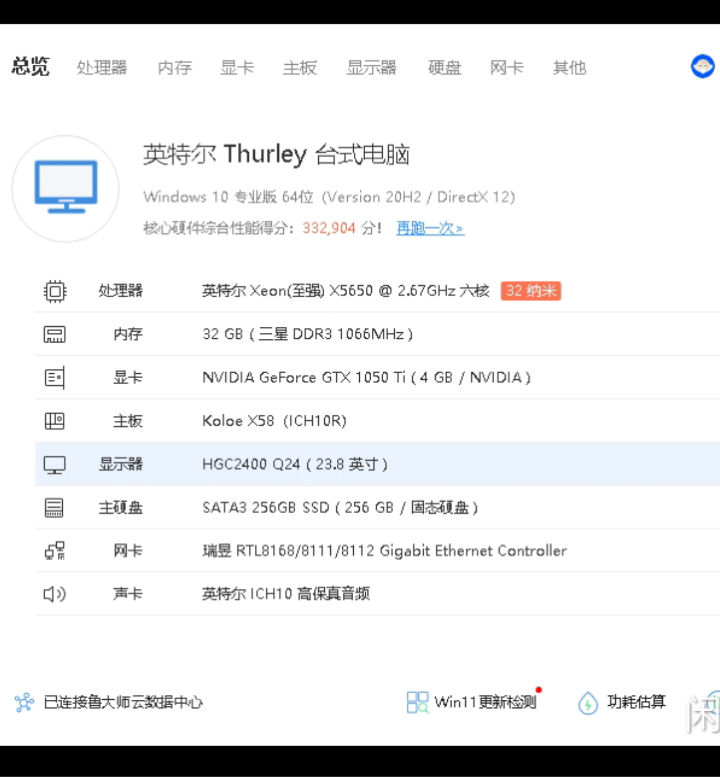Click the 主板 row label
The width and height of the screenshot is (720, 777).
click(x=128, y=421)
